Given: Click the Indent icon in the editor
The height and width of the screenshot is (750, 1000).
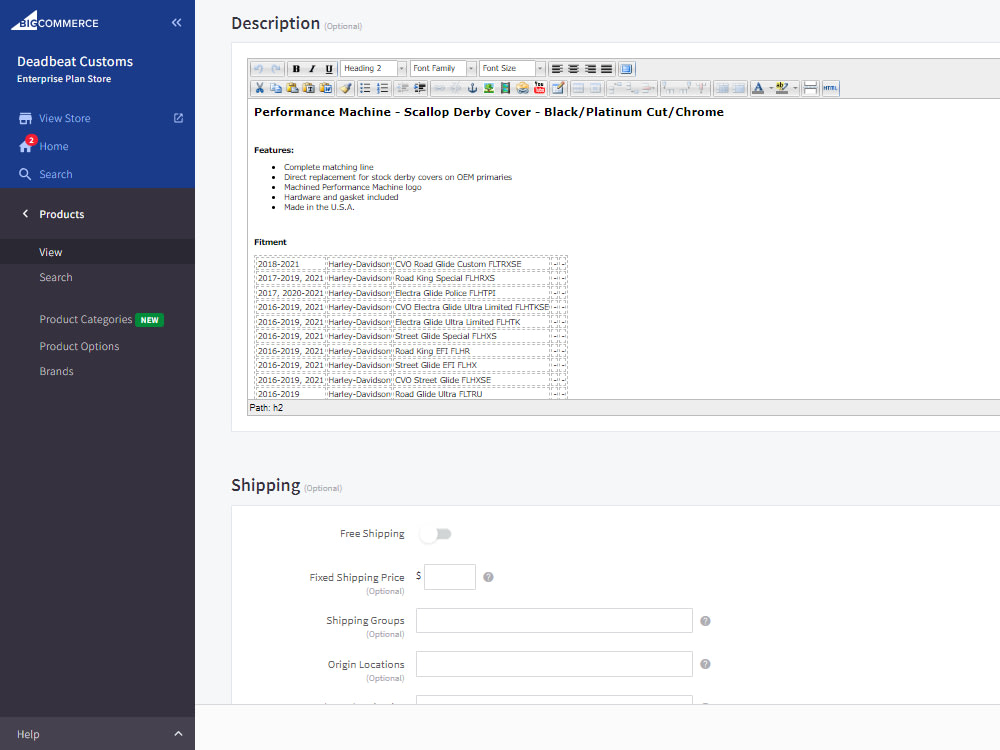Looking at the screenshot, I should click(x=420, y=88).
